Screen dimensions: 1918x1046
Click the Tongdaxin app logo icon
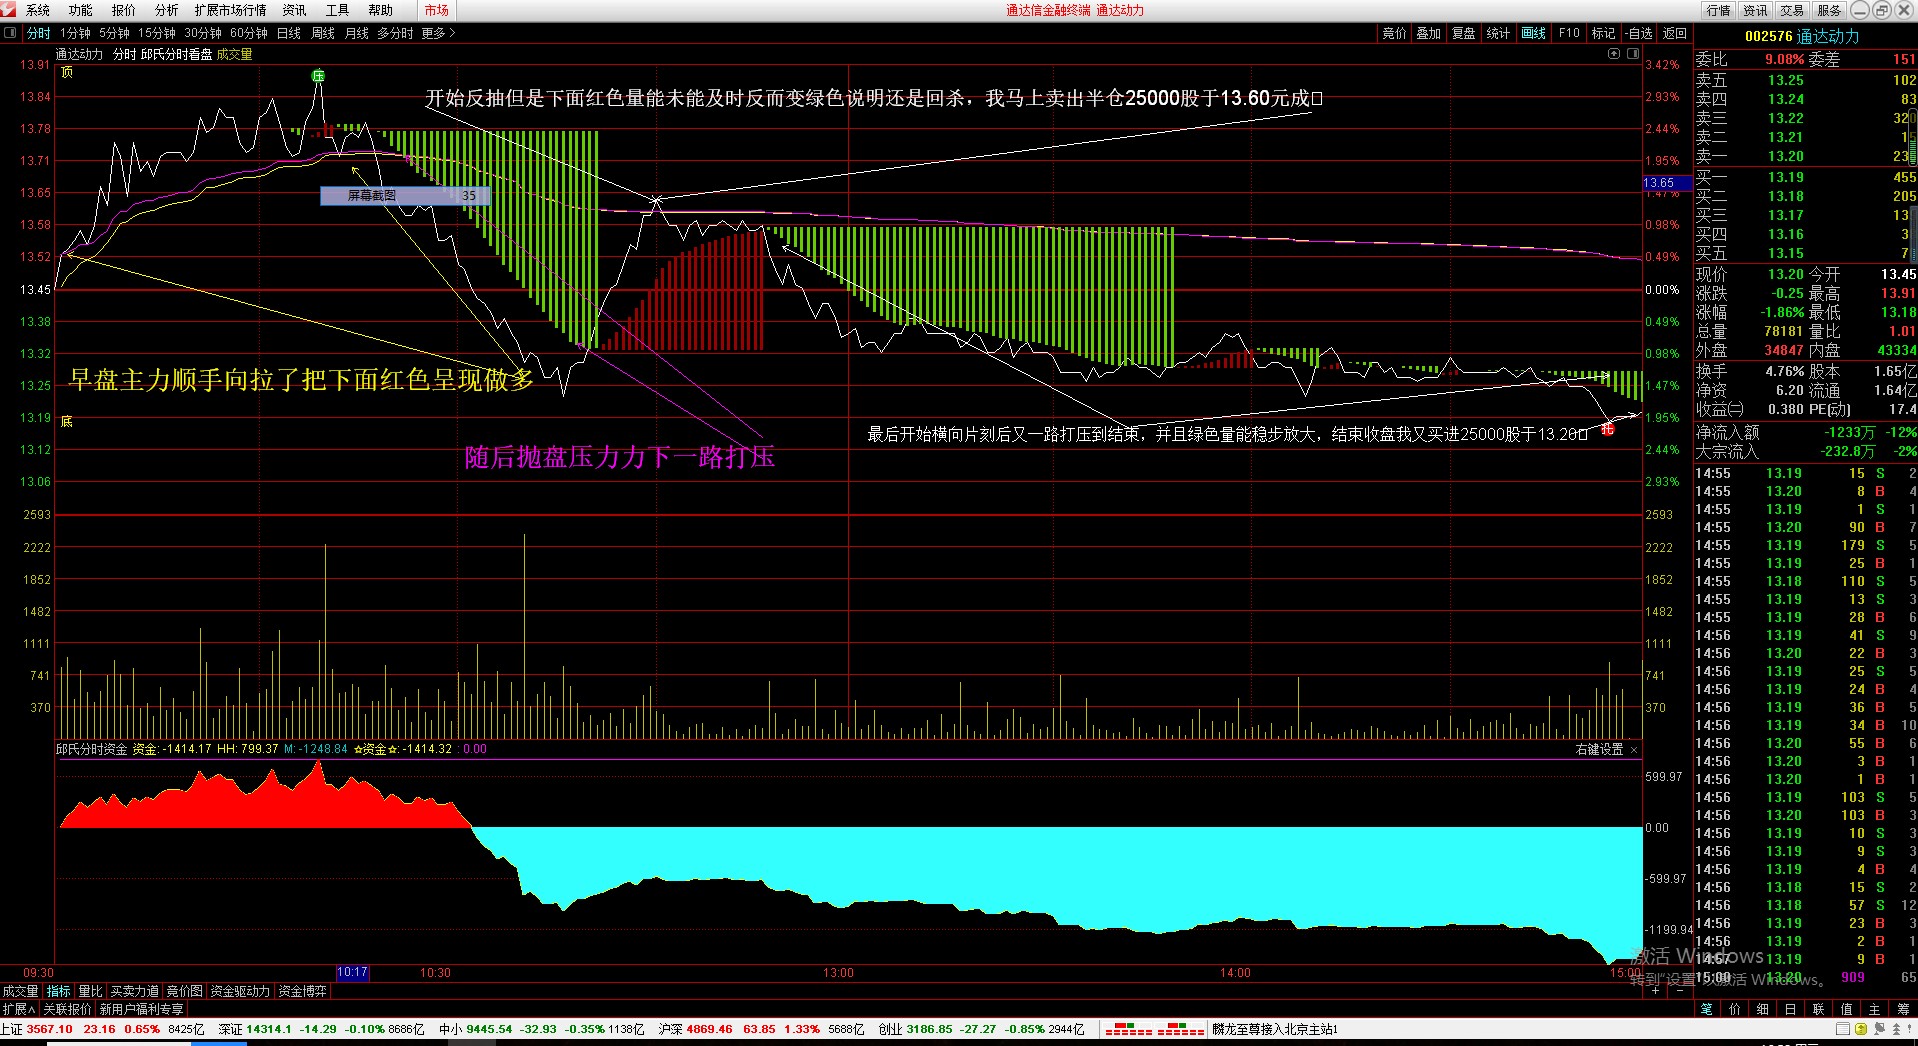point(9,10)
